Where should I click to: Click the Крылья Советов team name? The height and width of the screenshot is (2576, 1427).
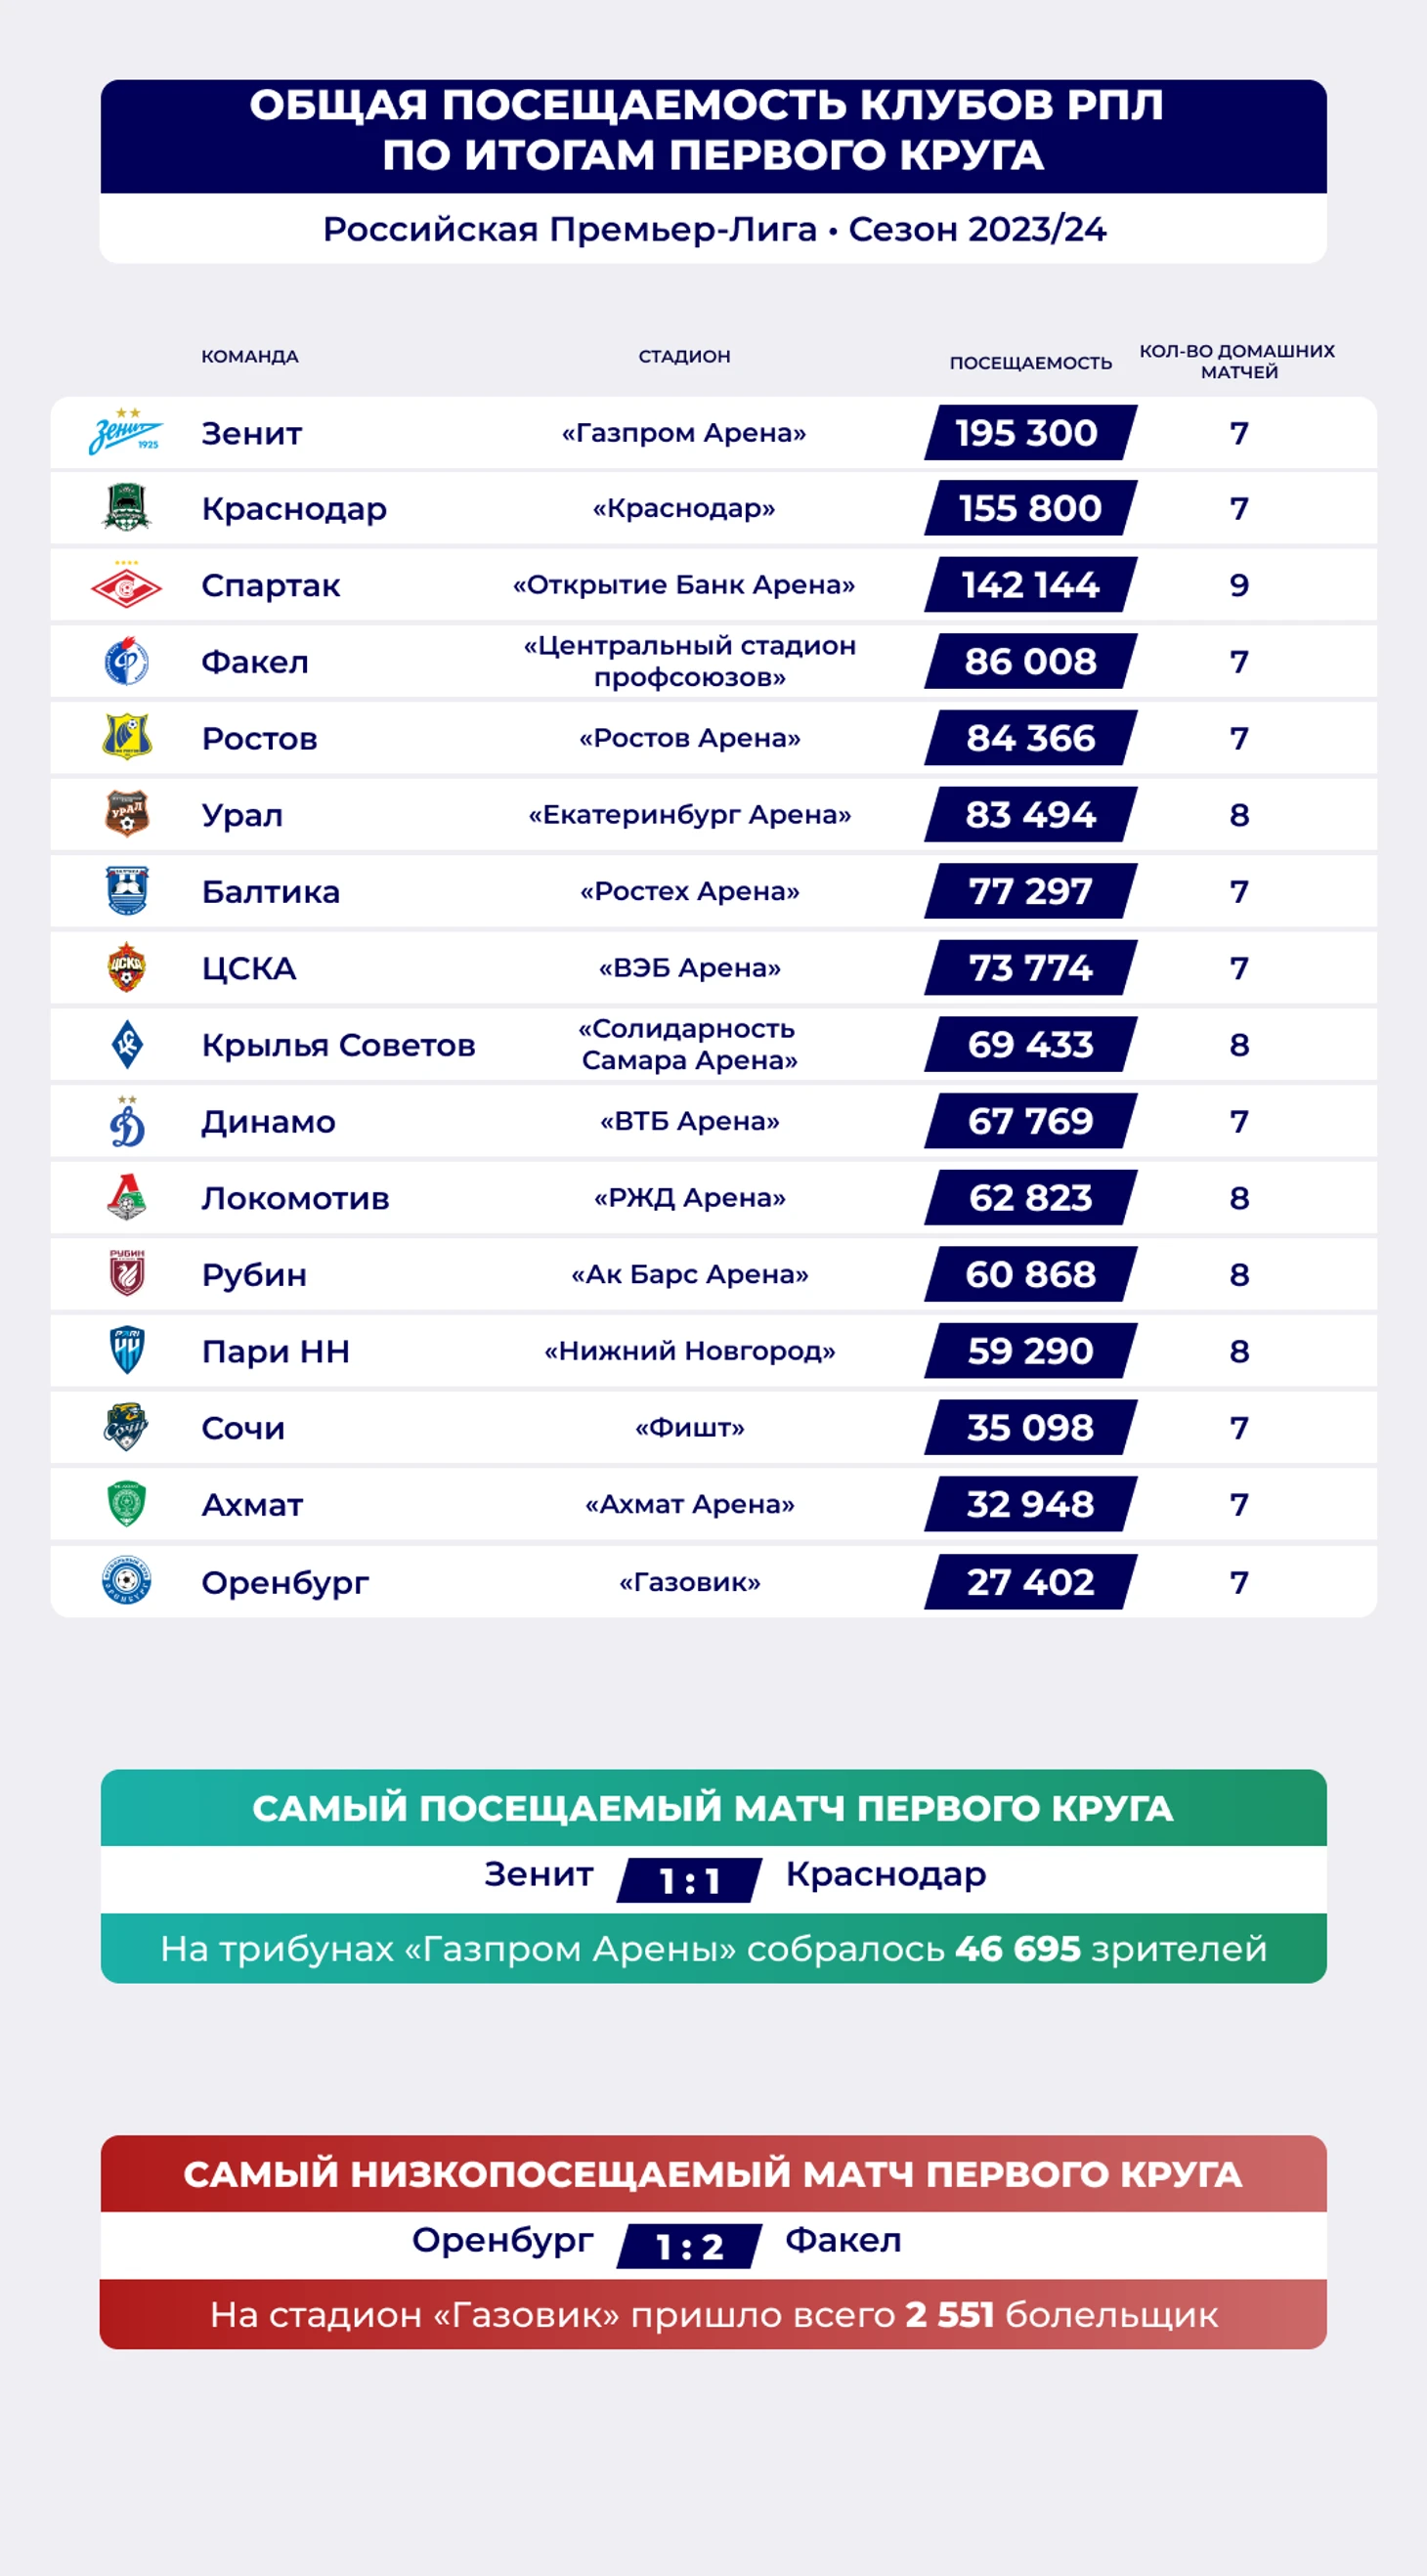(x=338, y=1045)
